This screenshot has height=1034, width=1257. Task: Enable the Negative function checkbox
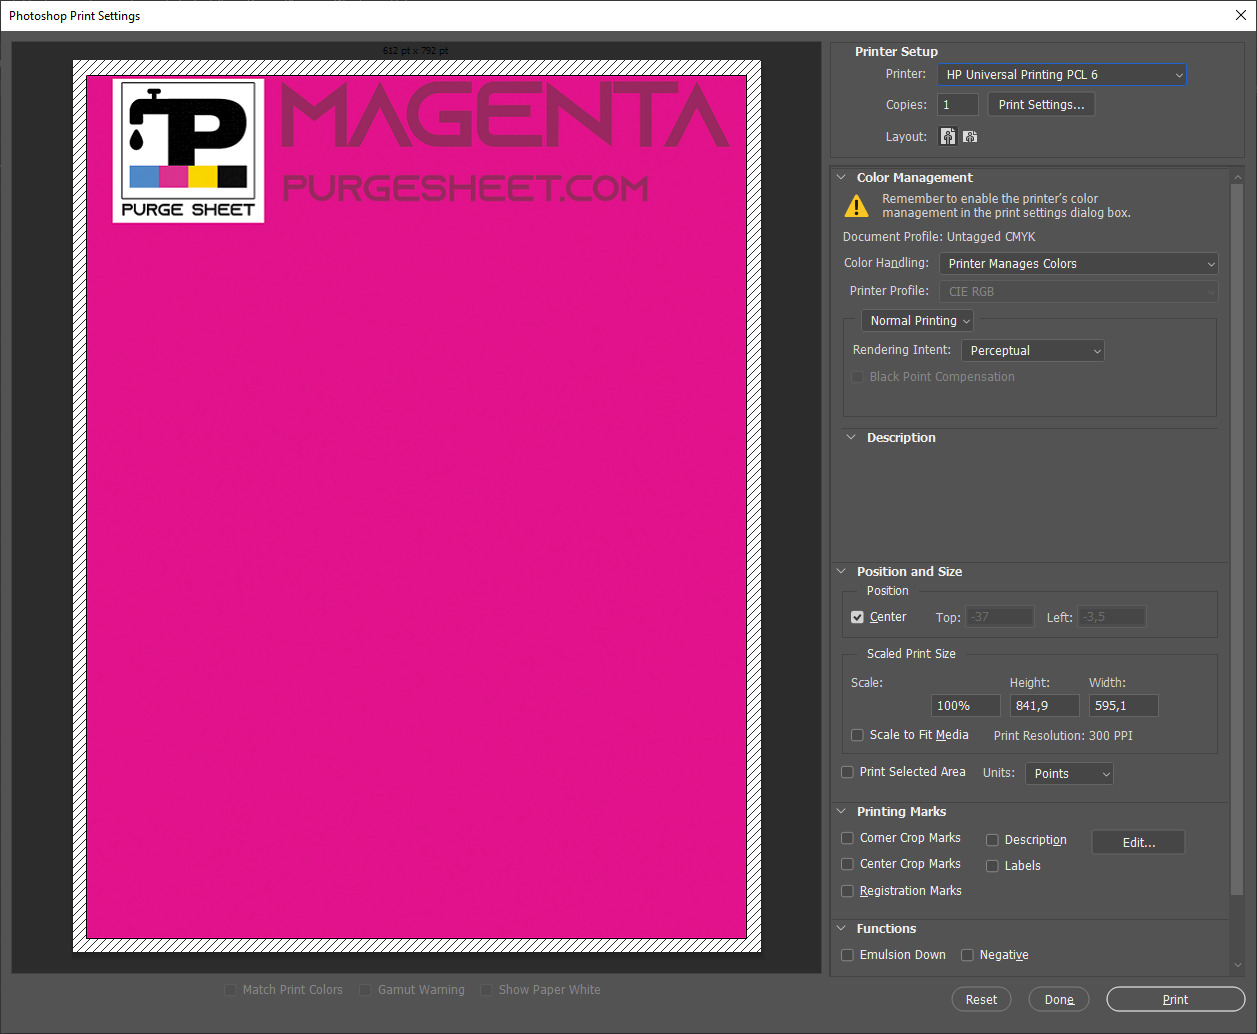coord(967,955)
